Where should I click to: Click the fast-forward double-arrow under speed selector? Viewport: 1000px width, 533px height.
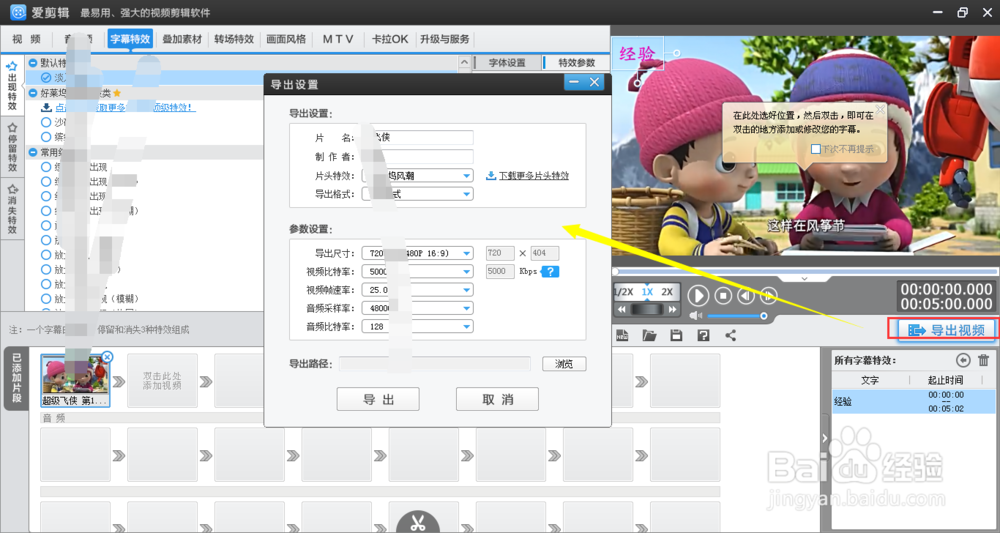tap(672, 309)
